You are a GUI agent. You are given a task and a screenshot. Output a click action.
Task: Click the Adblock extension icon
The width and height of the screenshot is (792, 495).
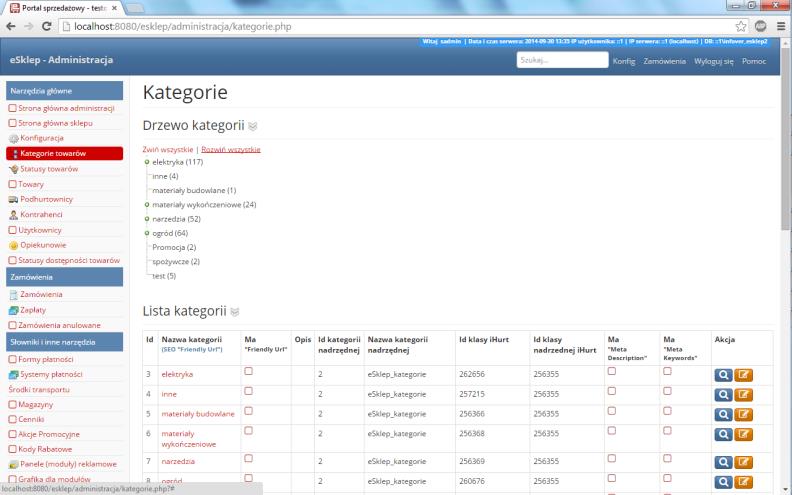(x=760, y=26)
